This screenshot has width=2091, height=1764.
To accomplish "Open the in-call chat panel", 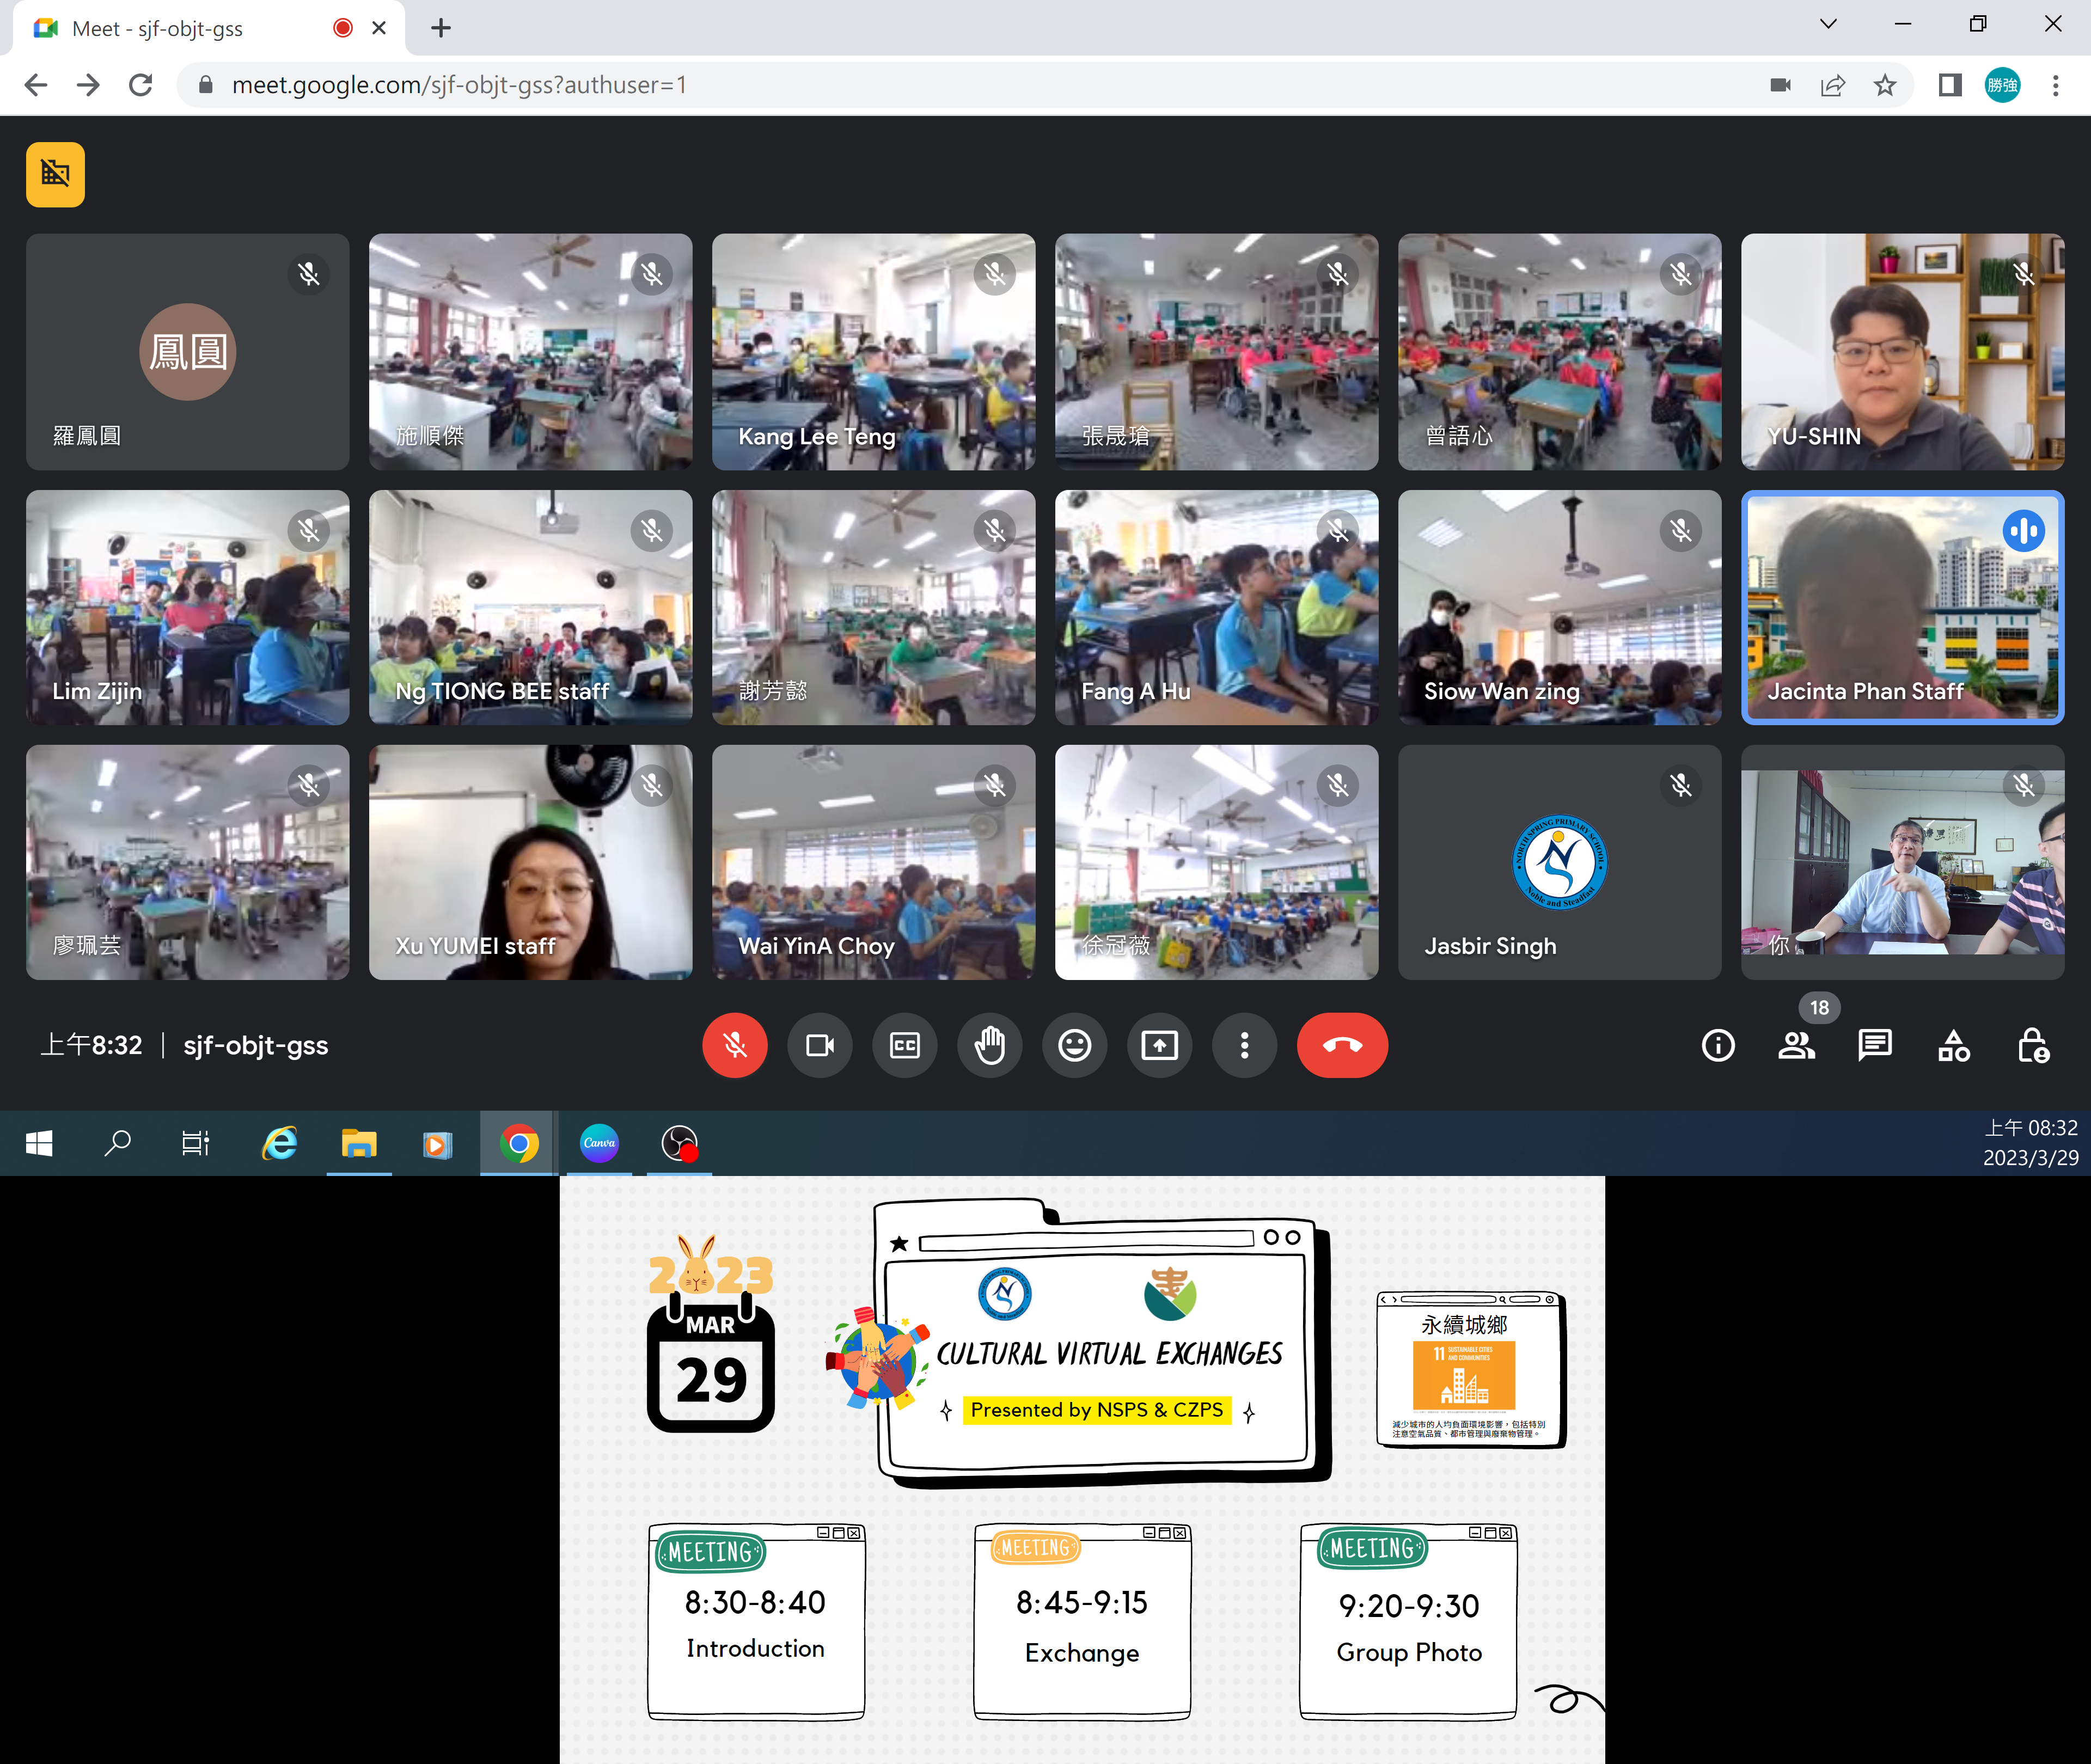I will (1874, 1046).
